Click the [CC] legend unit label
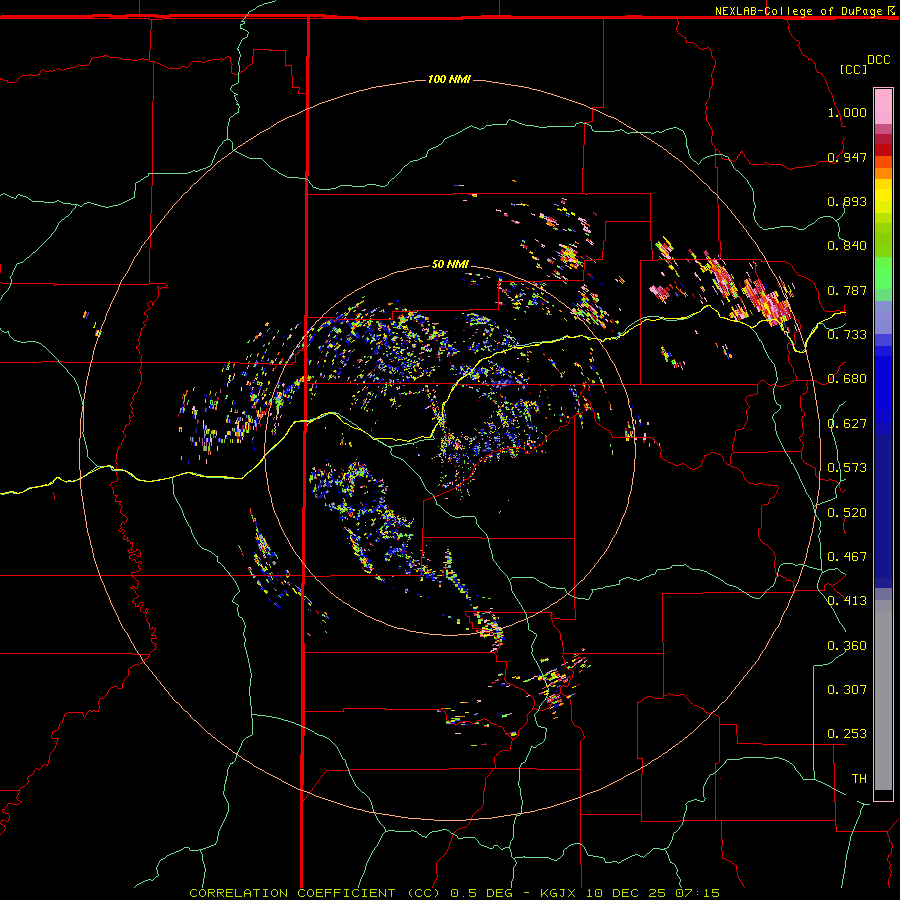The height and width of the screenshot is (900, 900). tap(853, 69)
